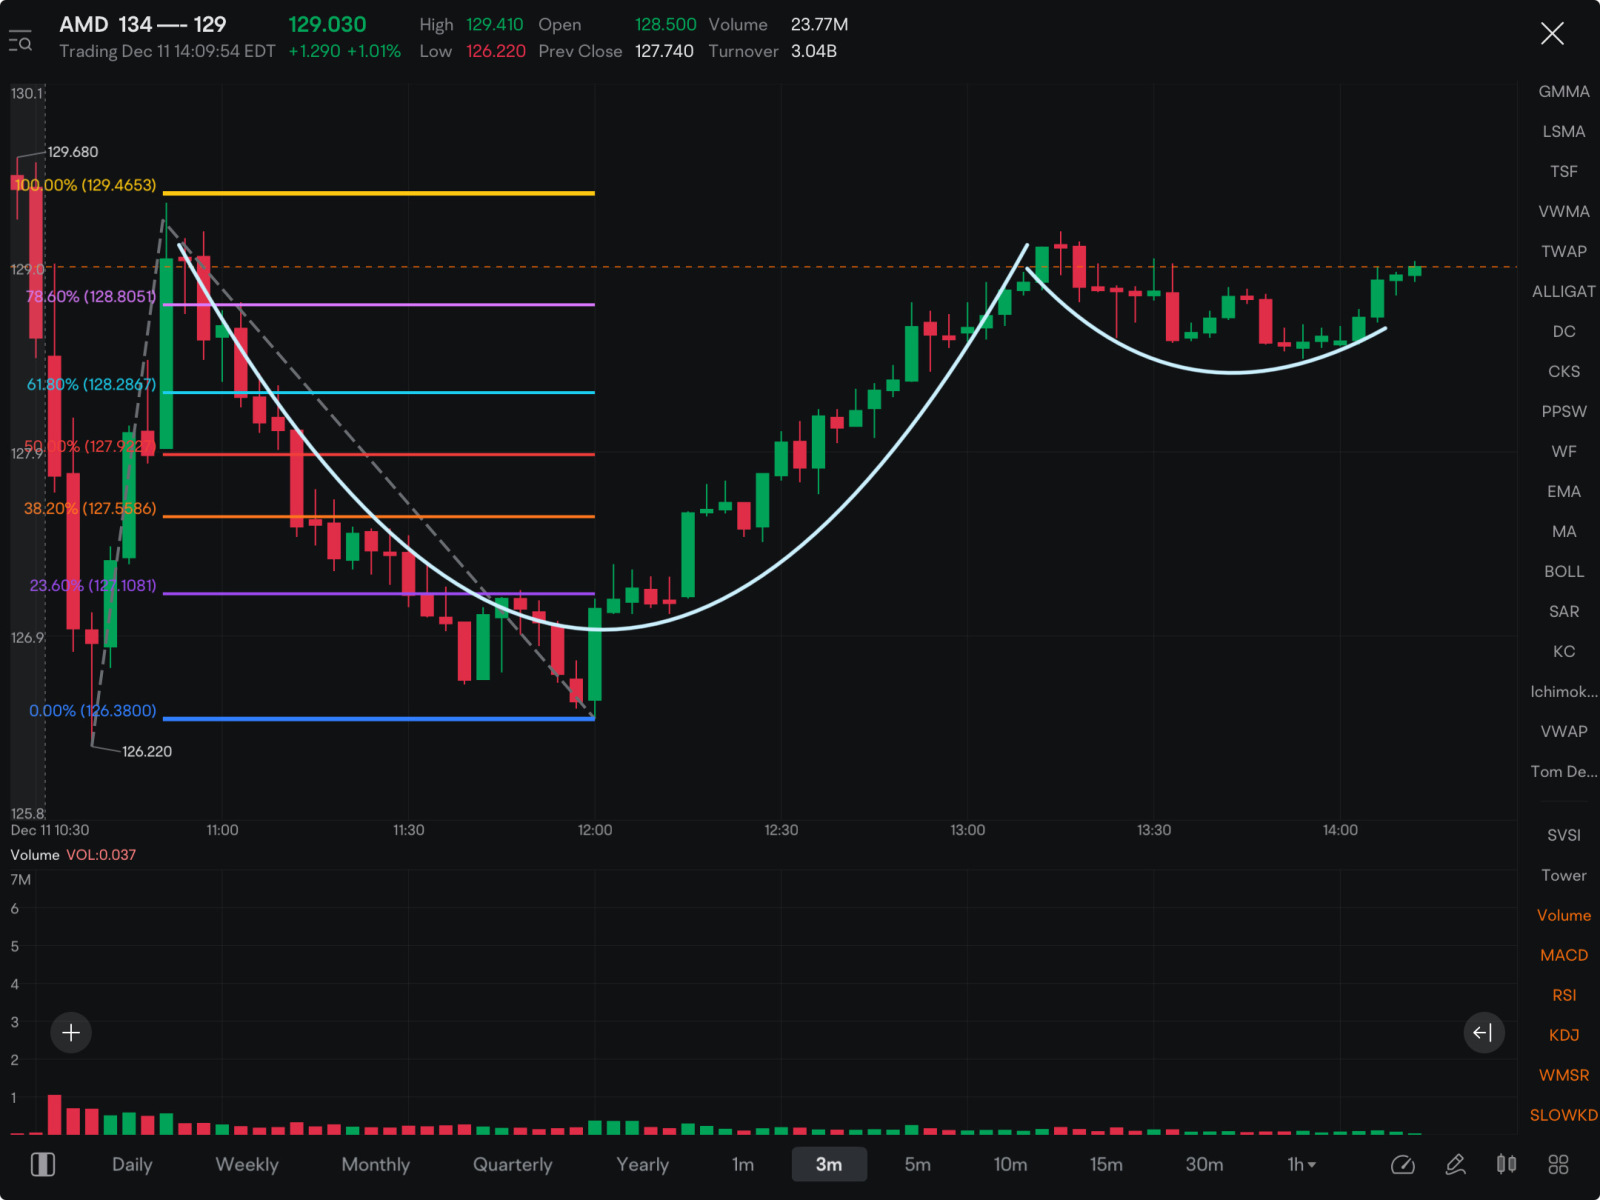Select the 100.00% yellow Fibonacci line
Screen dimensions: 1600x1200
[378, 193]
